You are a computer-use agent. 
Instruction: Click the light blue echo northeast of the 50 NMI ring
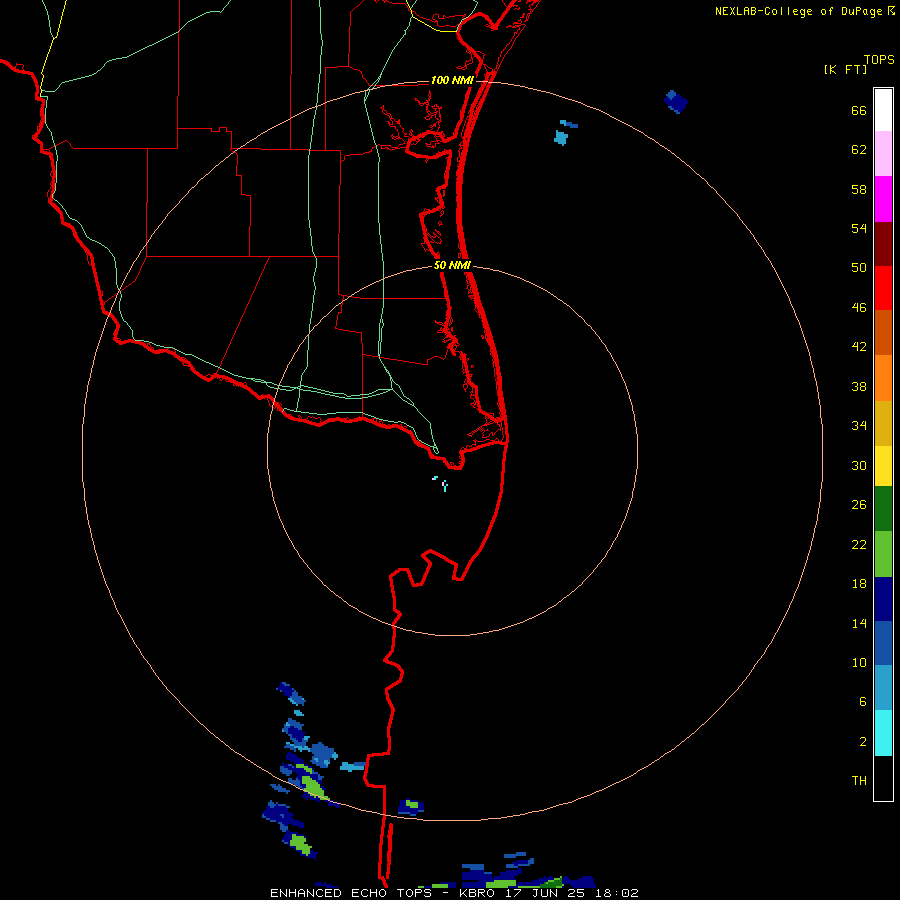click(561, 138)
